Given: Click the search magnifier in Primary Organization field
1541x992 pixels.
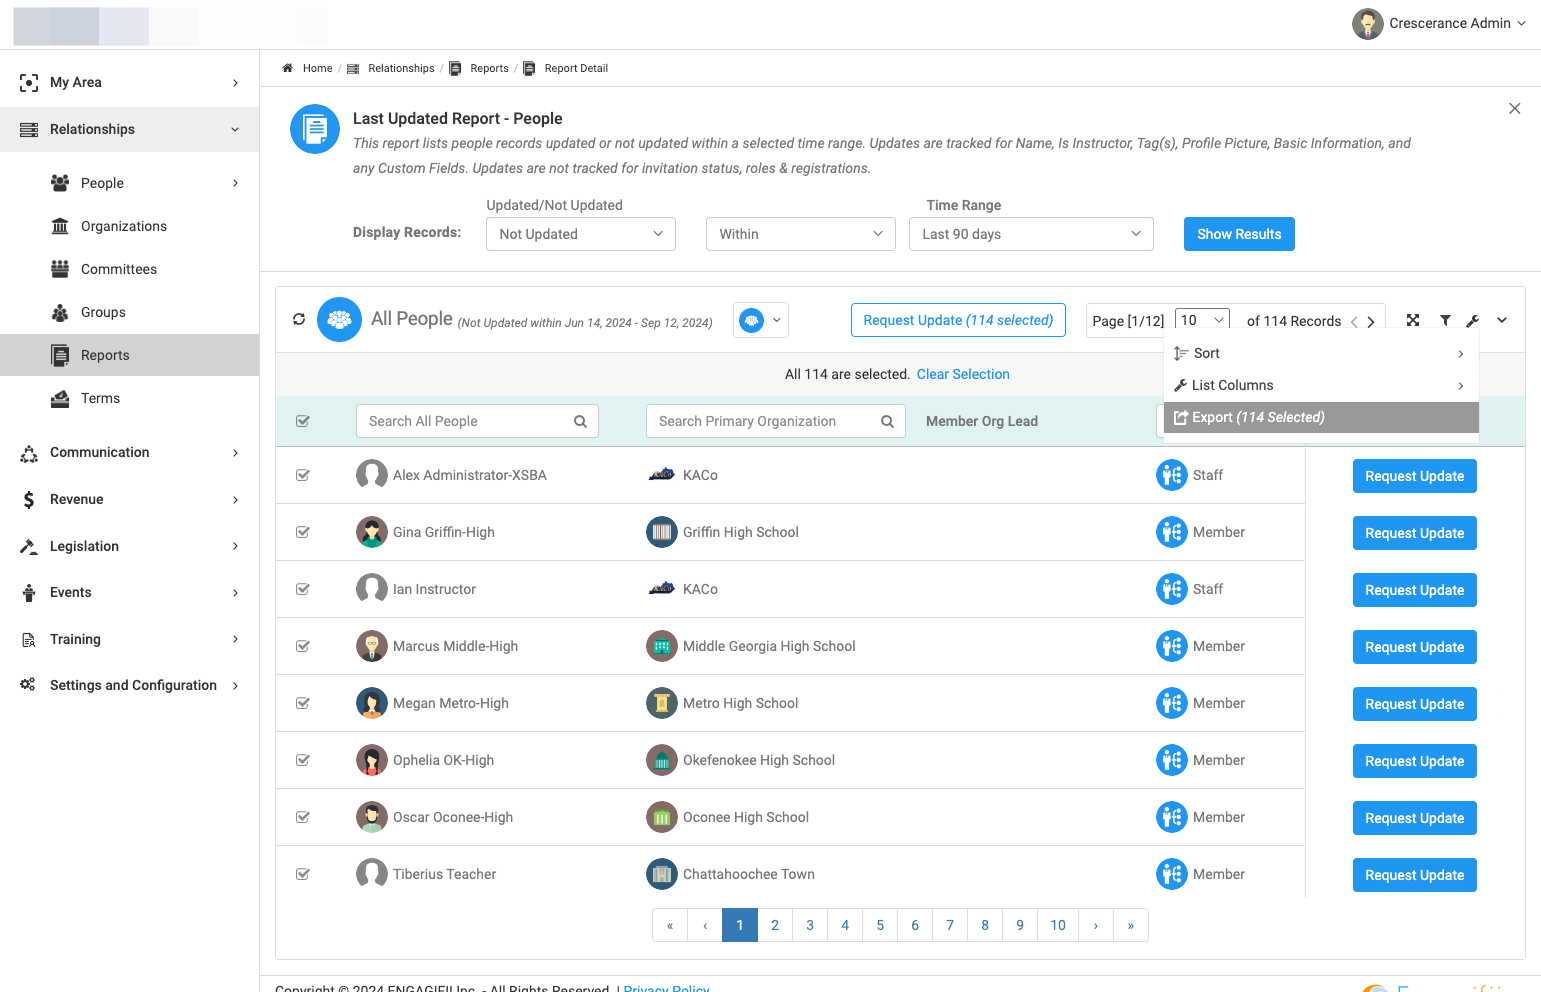Looking at the screenshot, I should (x=887, y=422).
